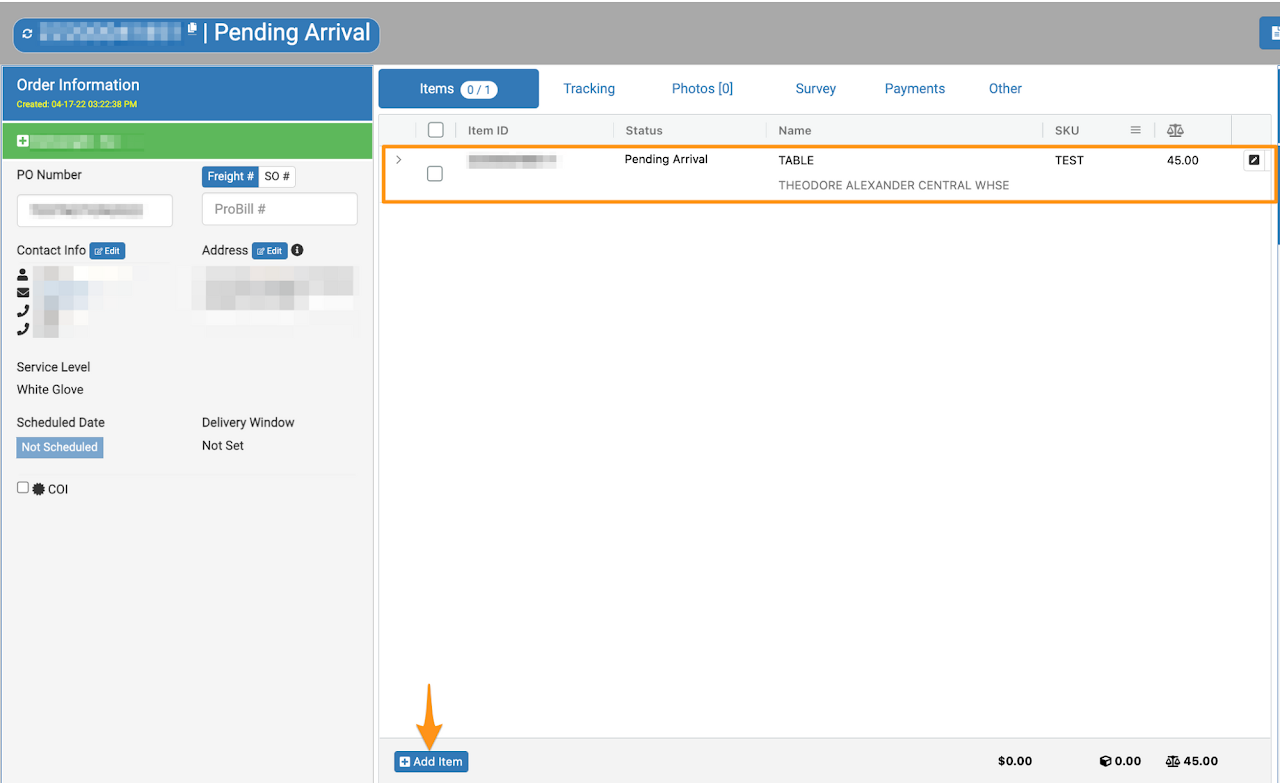This screenshot has width=1280, height=783.
Task: Sort by the Name column header
Action: point(795,131)
